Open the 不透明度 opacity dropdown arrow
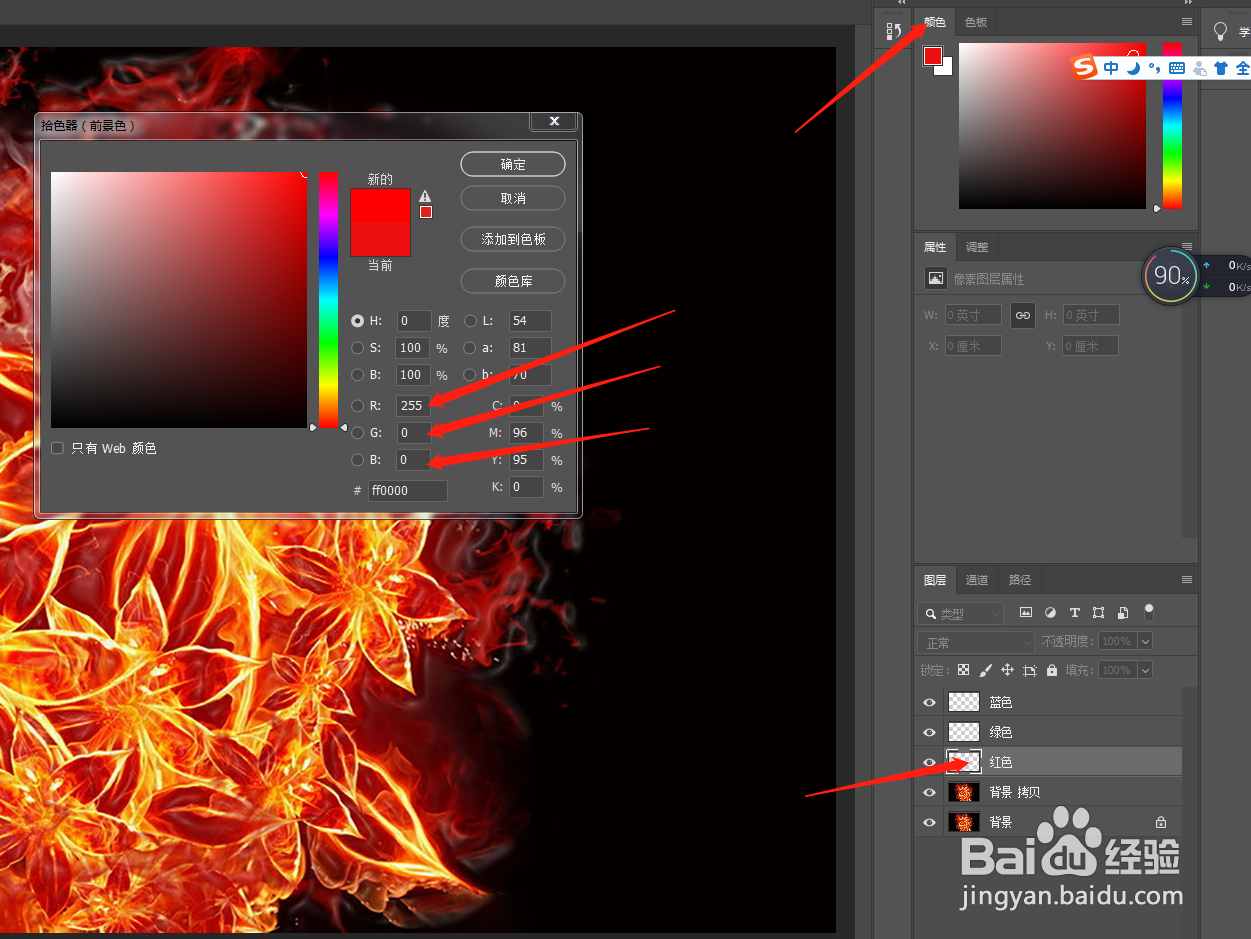 point(1145,642)
